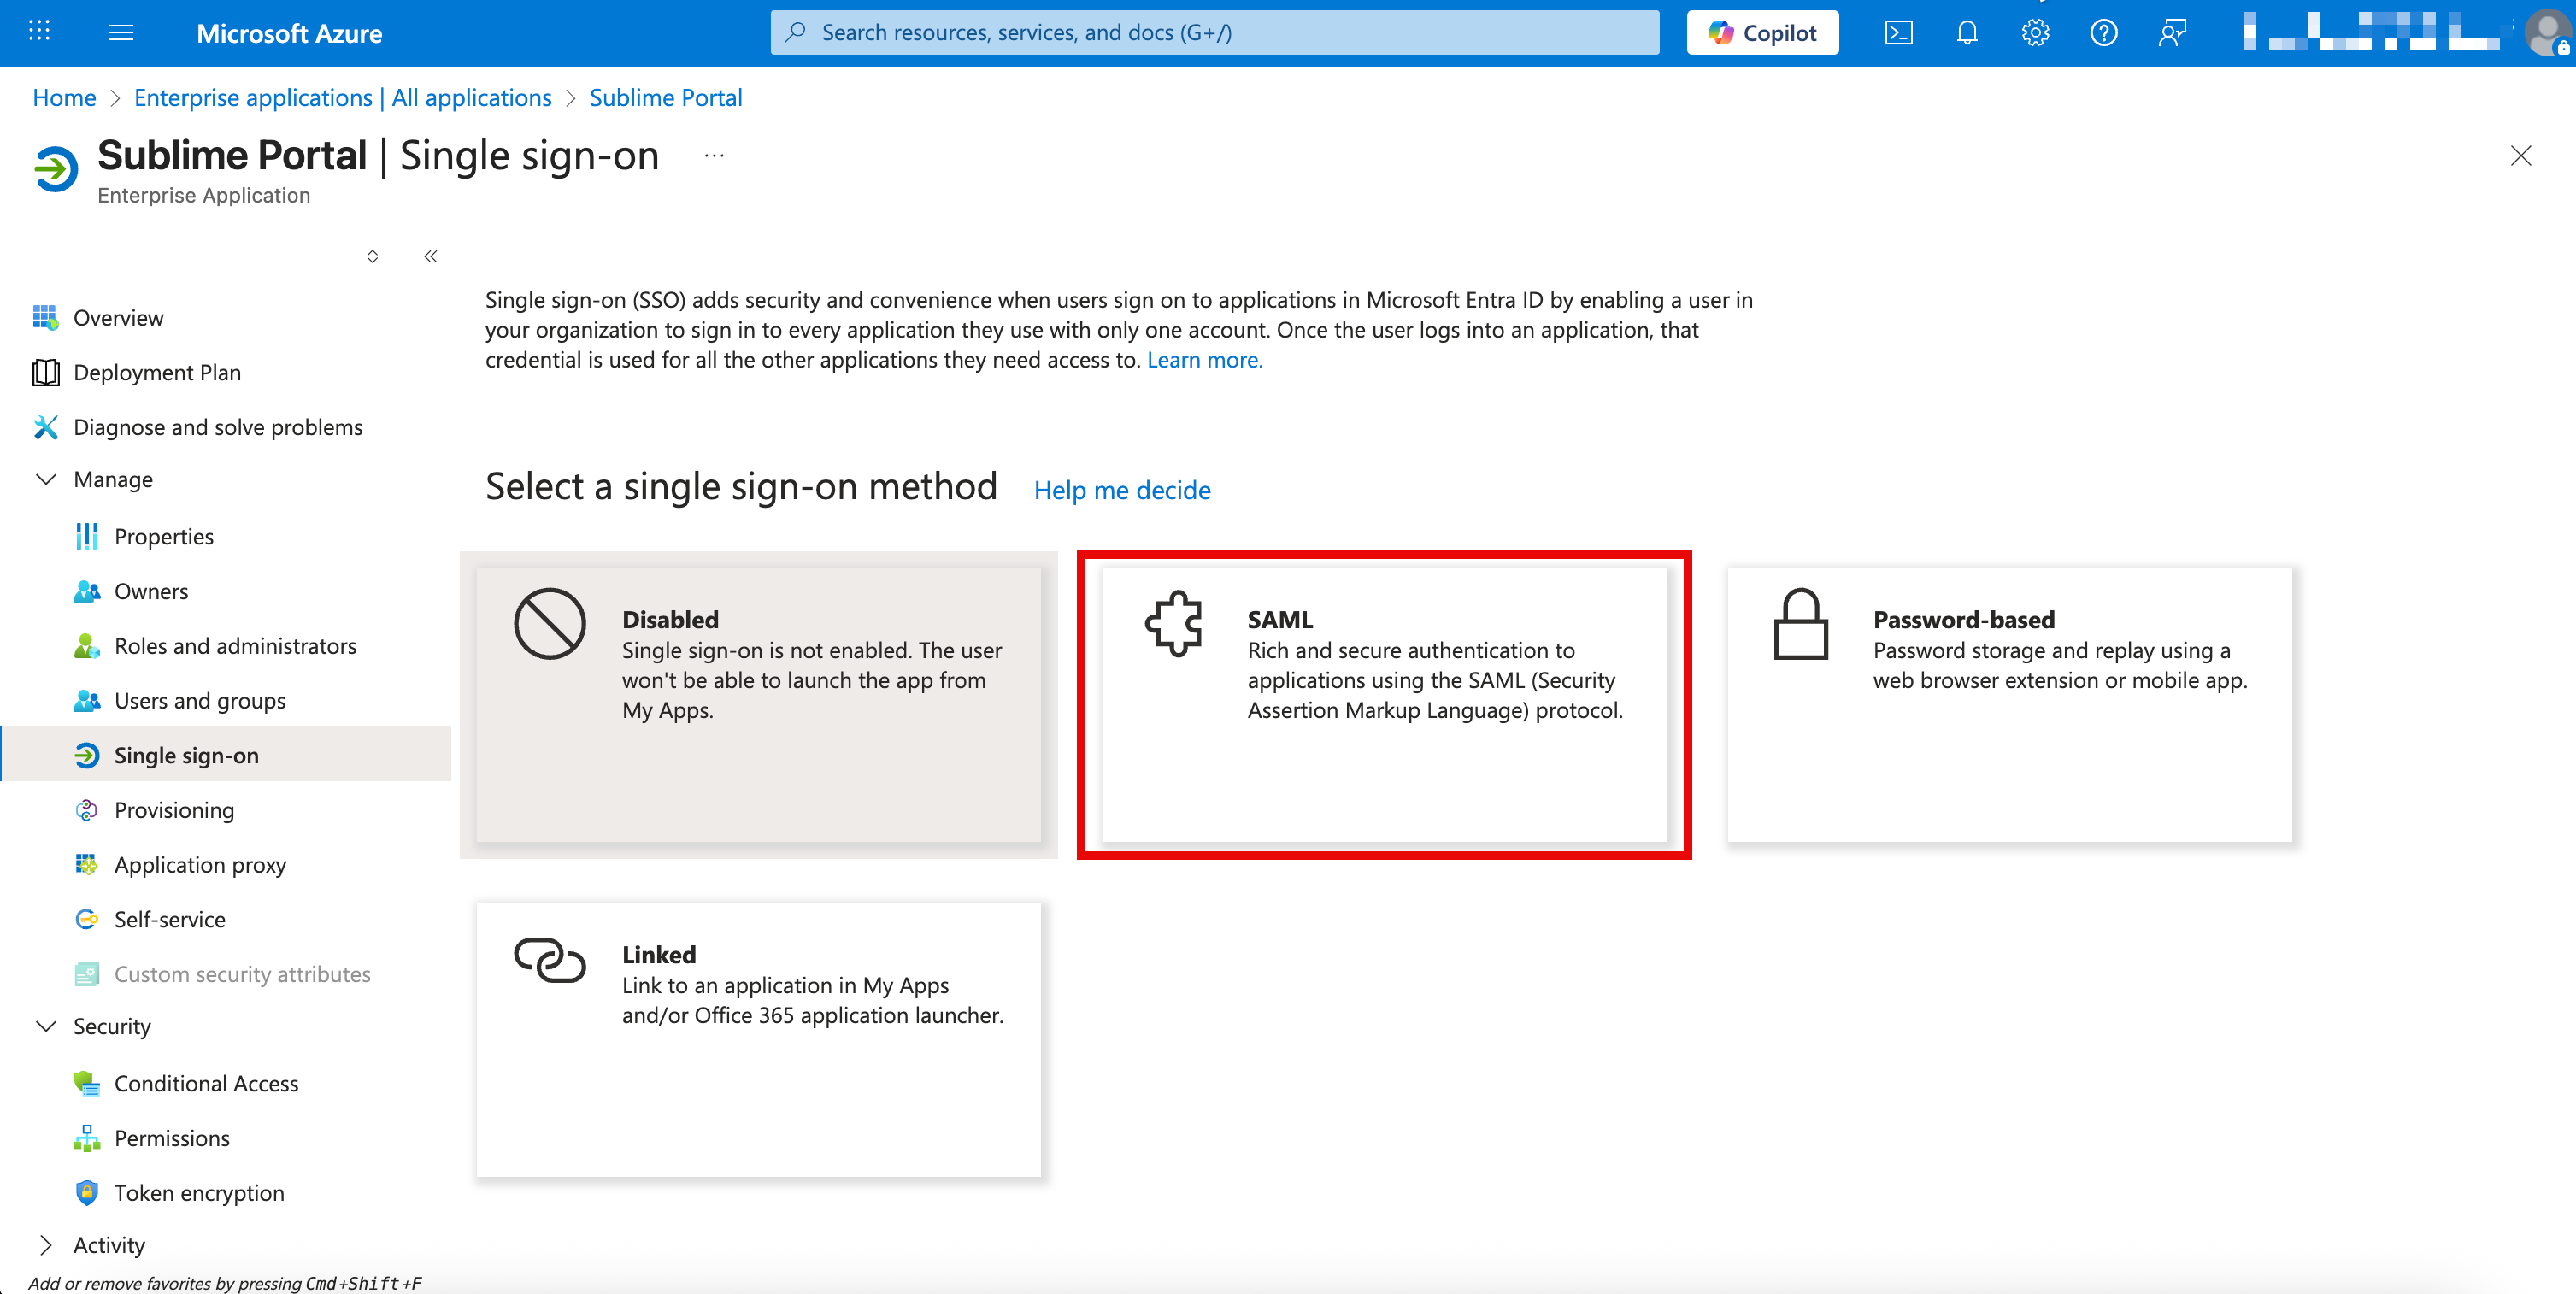Click the Application proxy icon
Viewport: 2576px width, 1294px height.
click(x=87, y=864)
